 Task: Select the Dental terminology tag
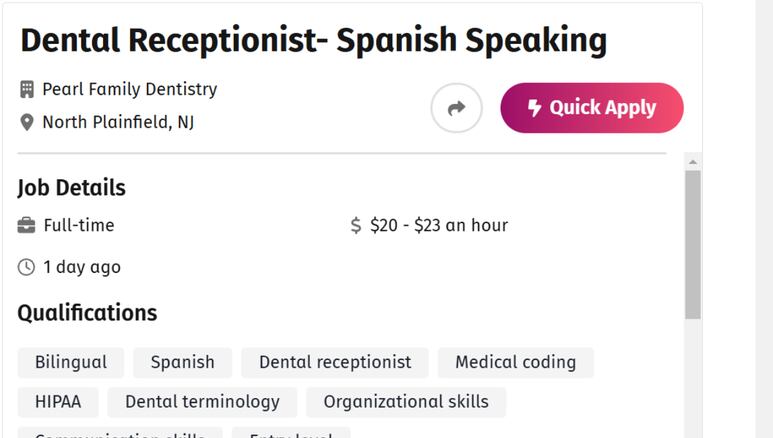pos(202,402)
